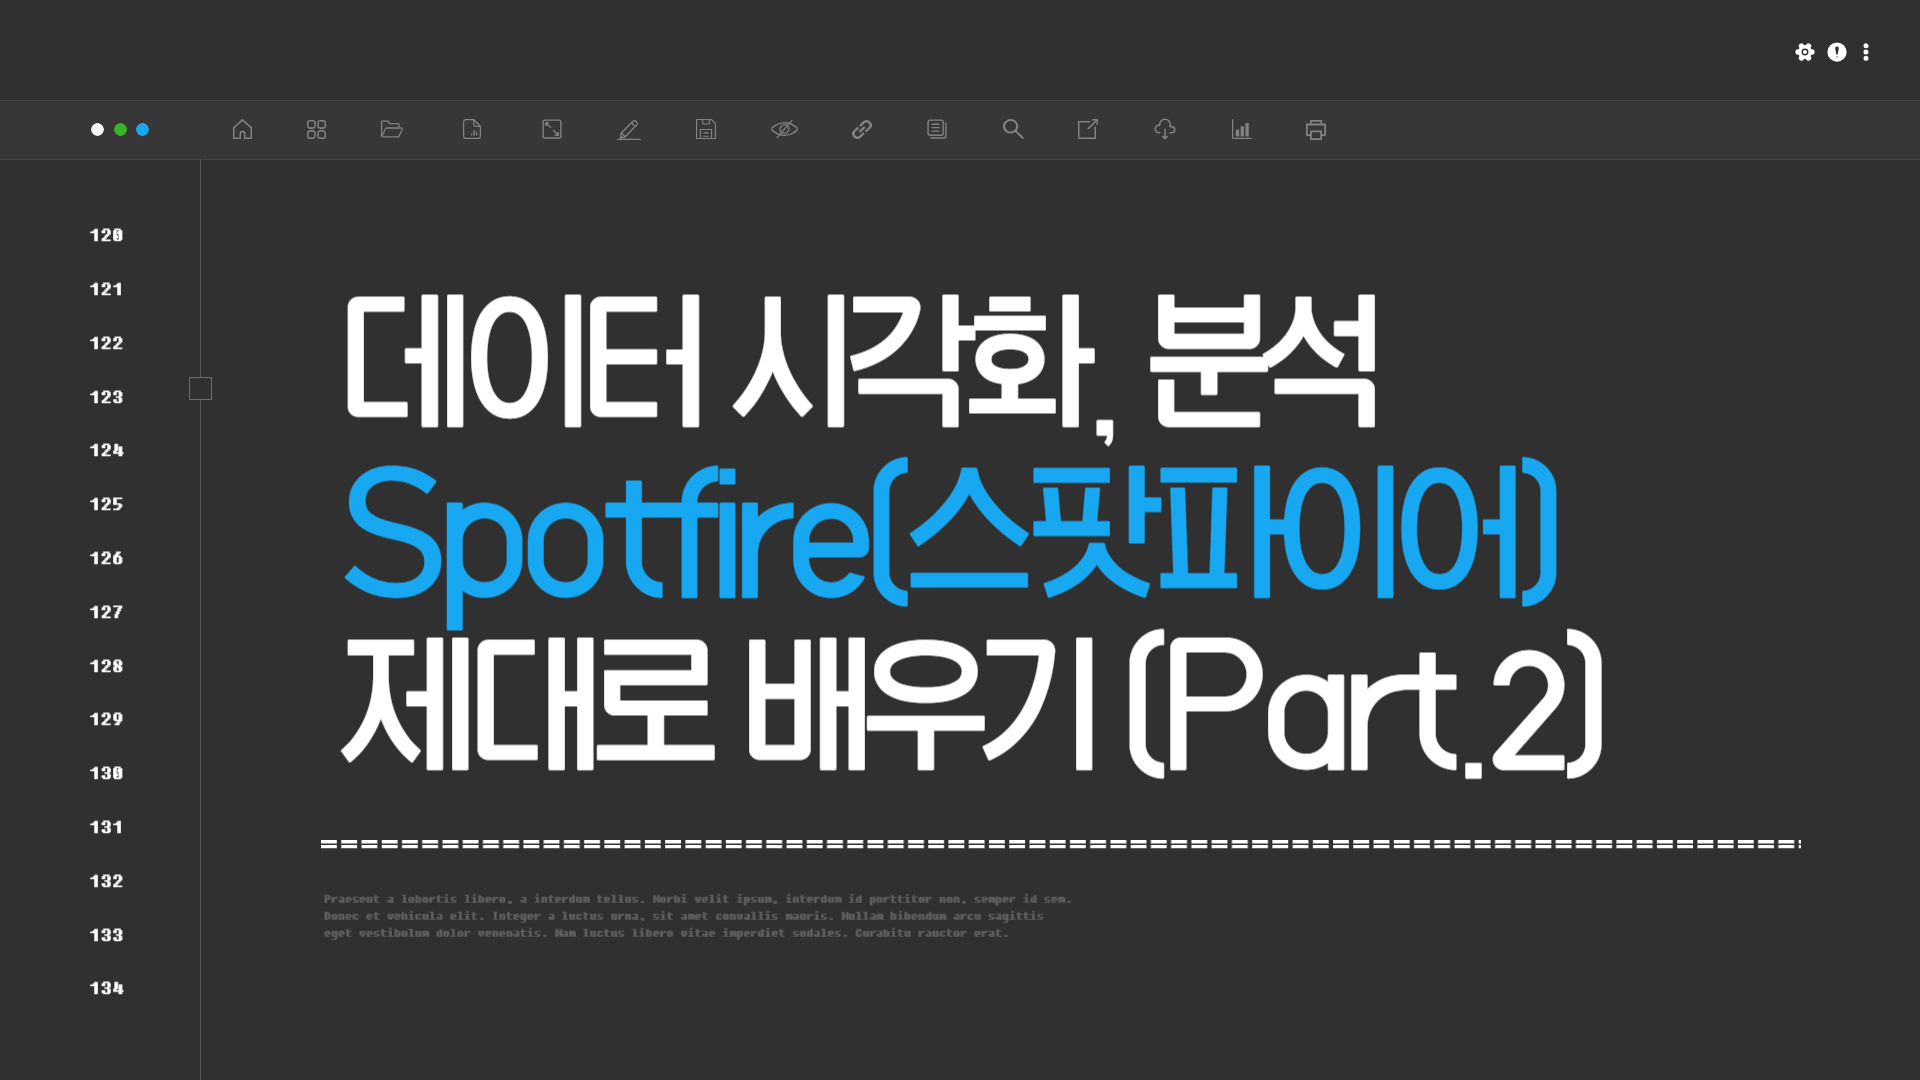Select line number 122
Image resolution: width=1920 pixels, height=1080 pixels.
(x=107, y=343)
